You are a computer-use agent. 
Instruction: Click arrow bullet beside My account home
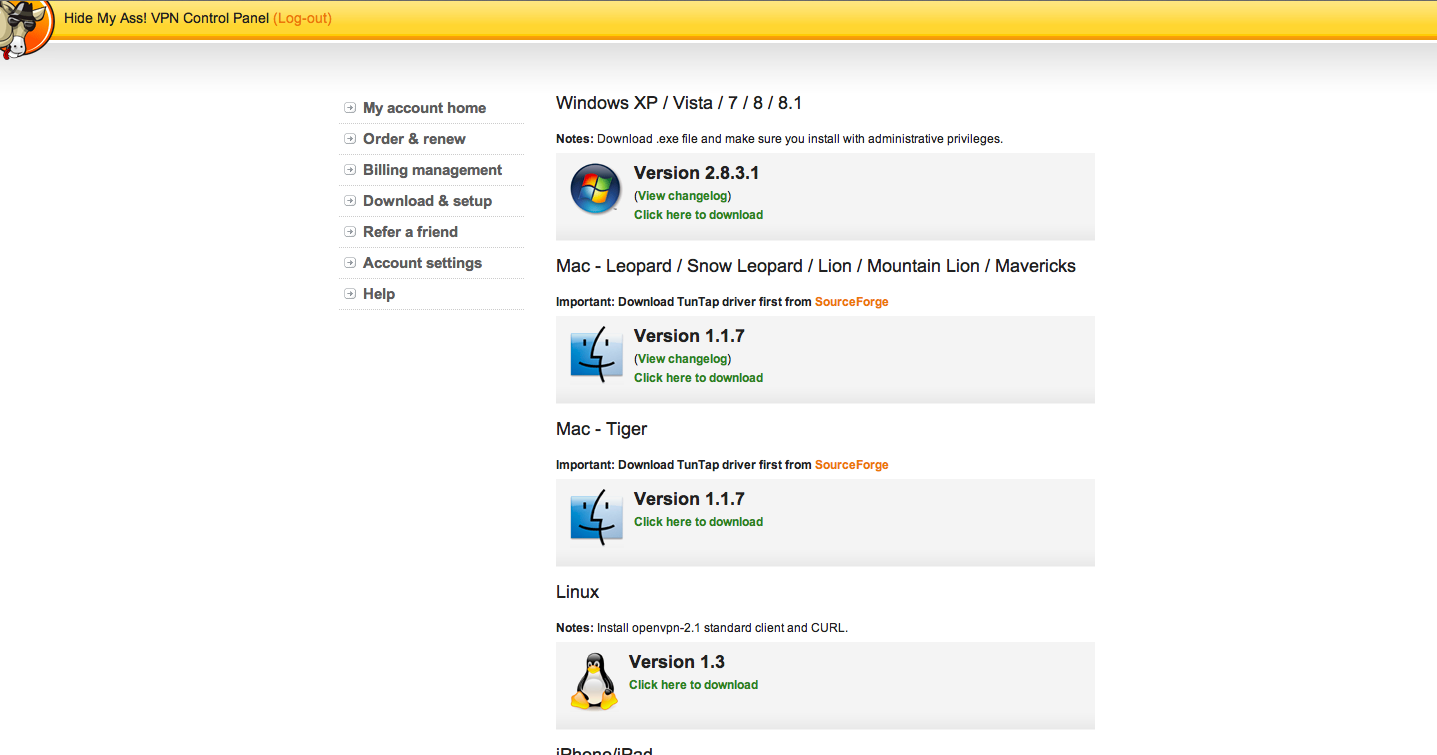tap(350, 108)
